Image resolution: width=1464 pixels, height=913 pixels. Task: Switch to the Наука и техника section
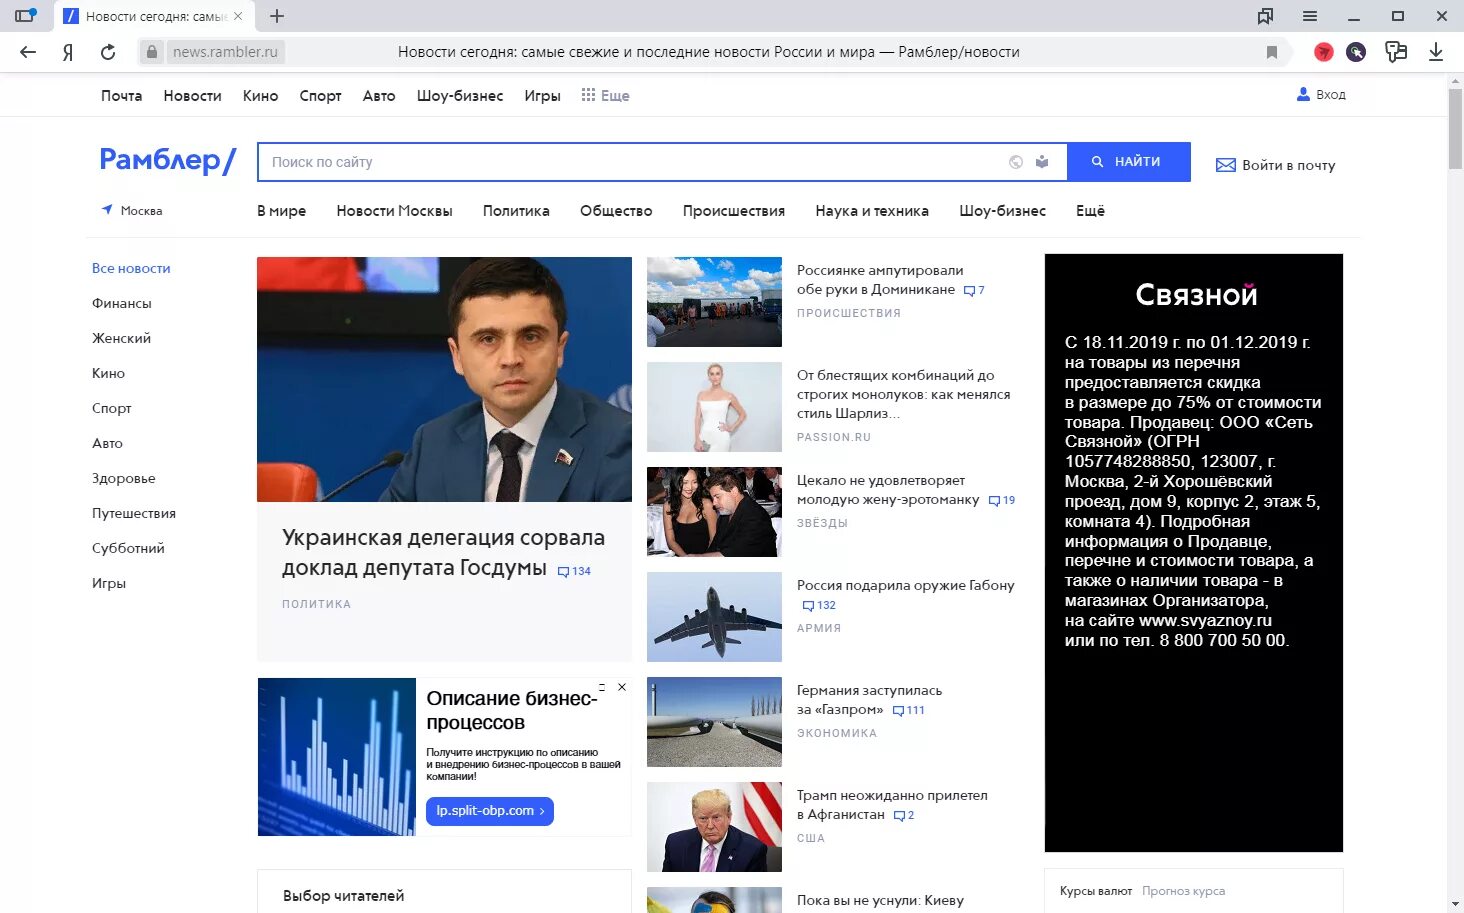pyautogui.click(x=872, y=211)
